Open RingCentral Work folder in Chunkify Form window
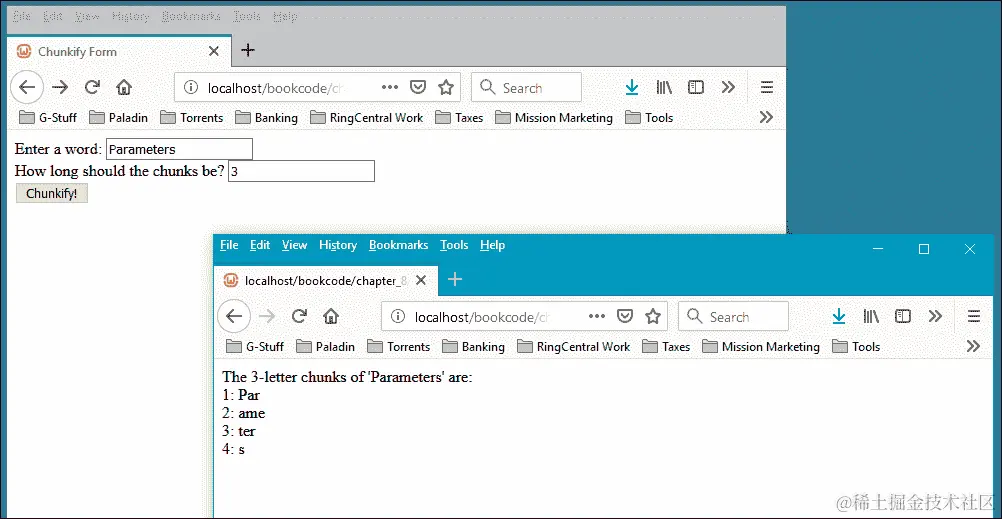Image resolution: width=1002 pixels, height=519 pixels. 366,118
